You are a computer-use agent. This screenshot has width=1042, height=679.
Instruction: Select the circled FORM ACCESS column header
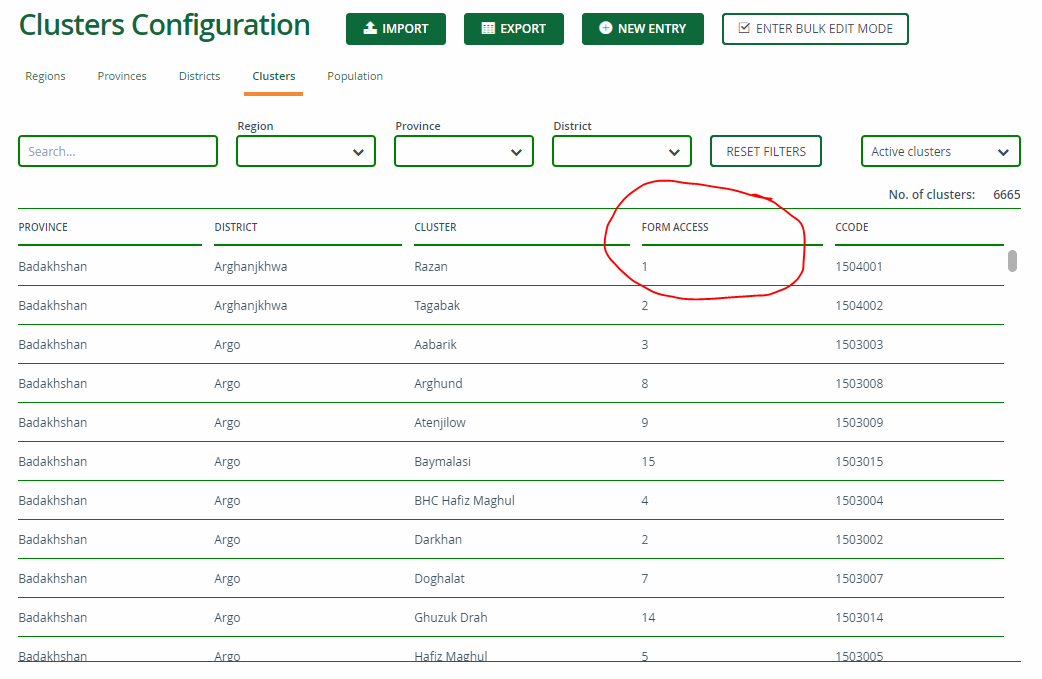coord(675,227)
